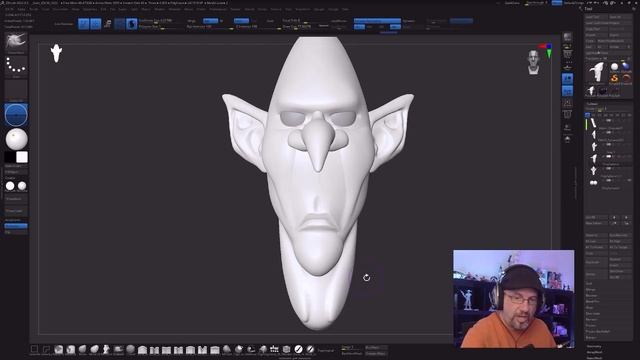Expand the Geometry palette section

(594, 347)
